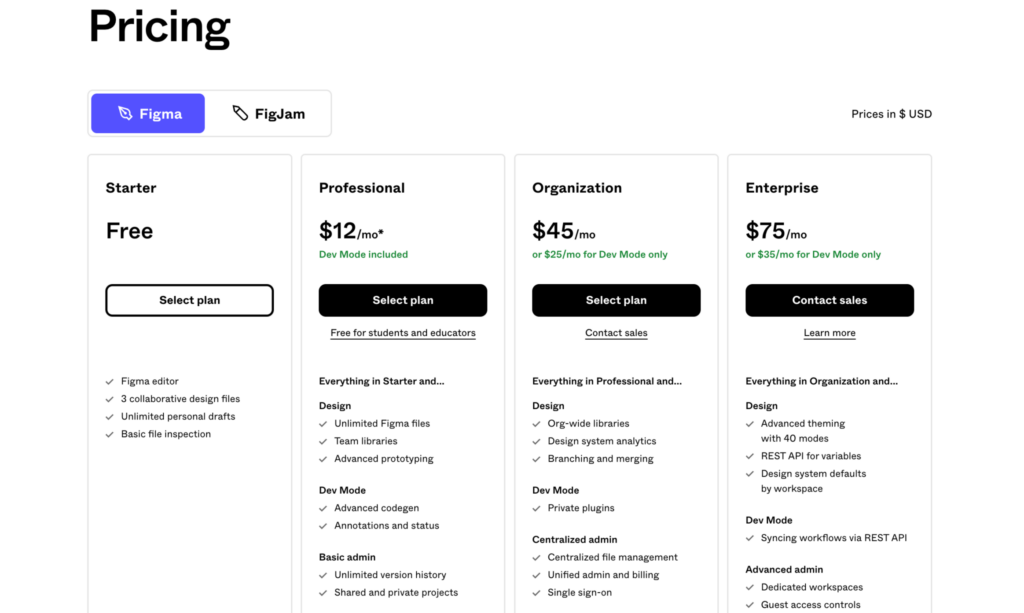Select the Professional plan button
Image resolution: width=1024 pixels, height=613 pixels.
[403, 300]
